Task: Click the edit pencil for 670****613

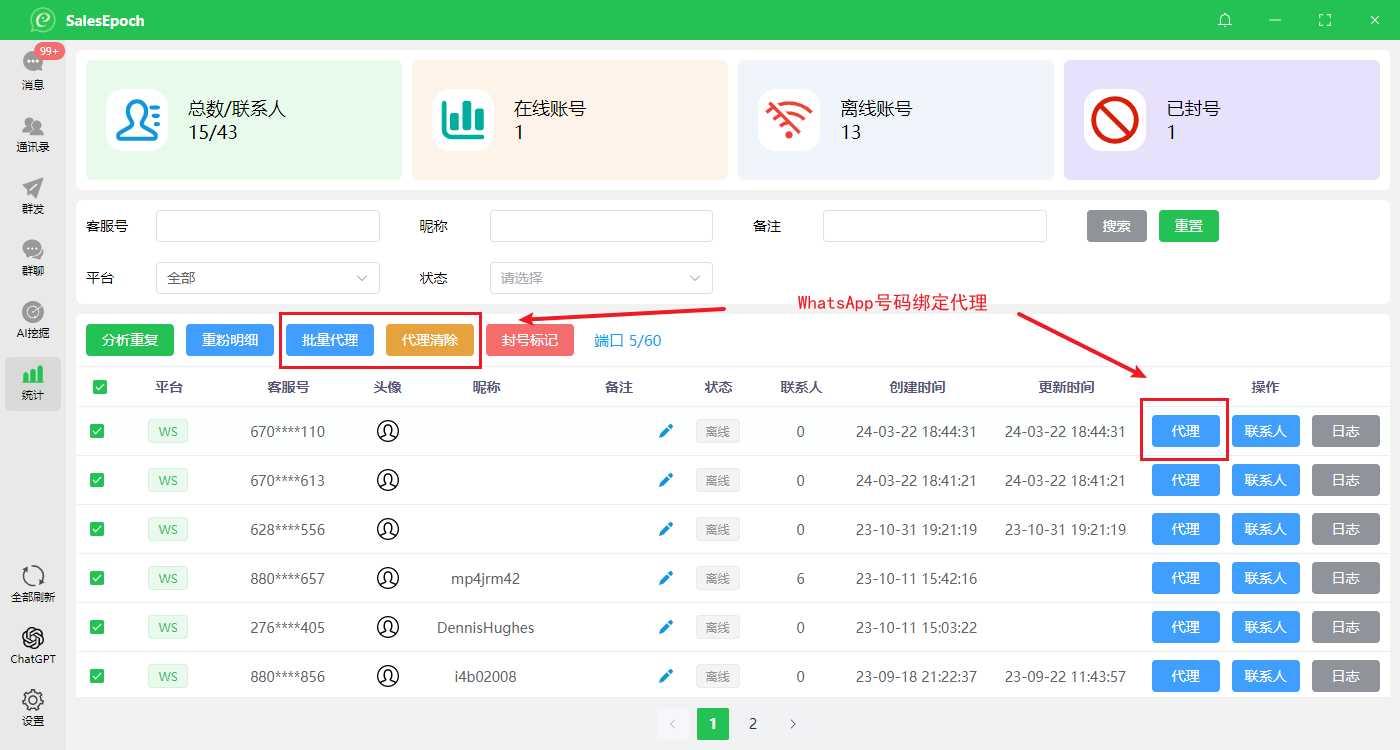Action: pos(666,480)
